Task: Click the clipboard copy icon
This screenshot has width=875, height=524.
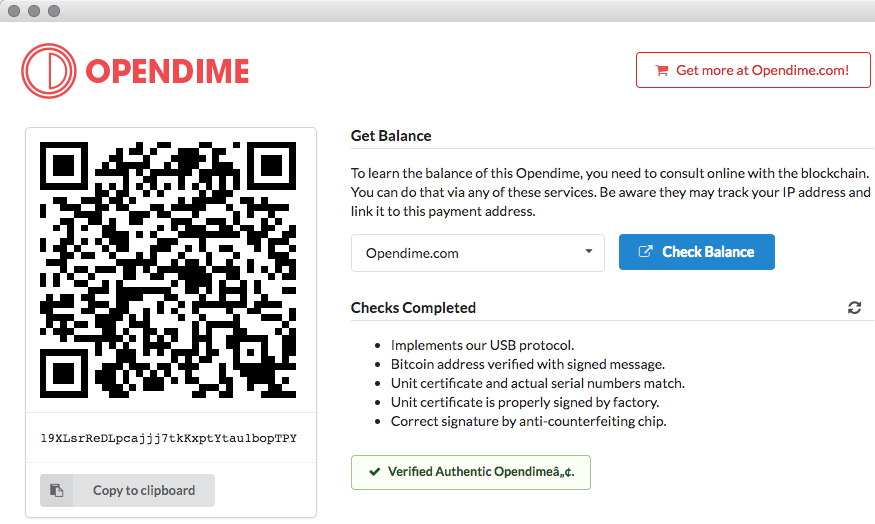Action: coord(56,491)
